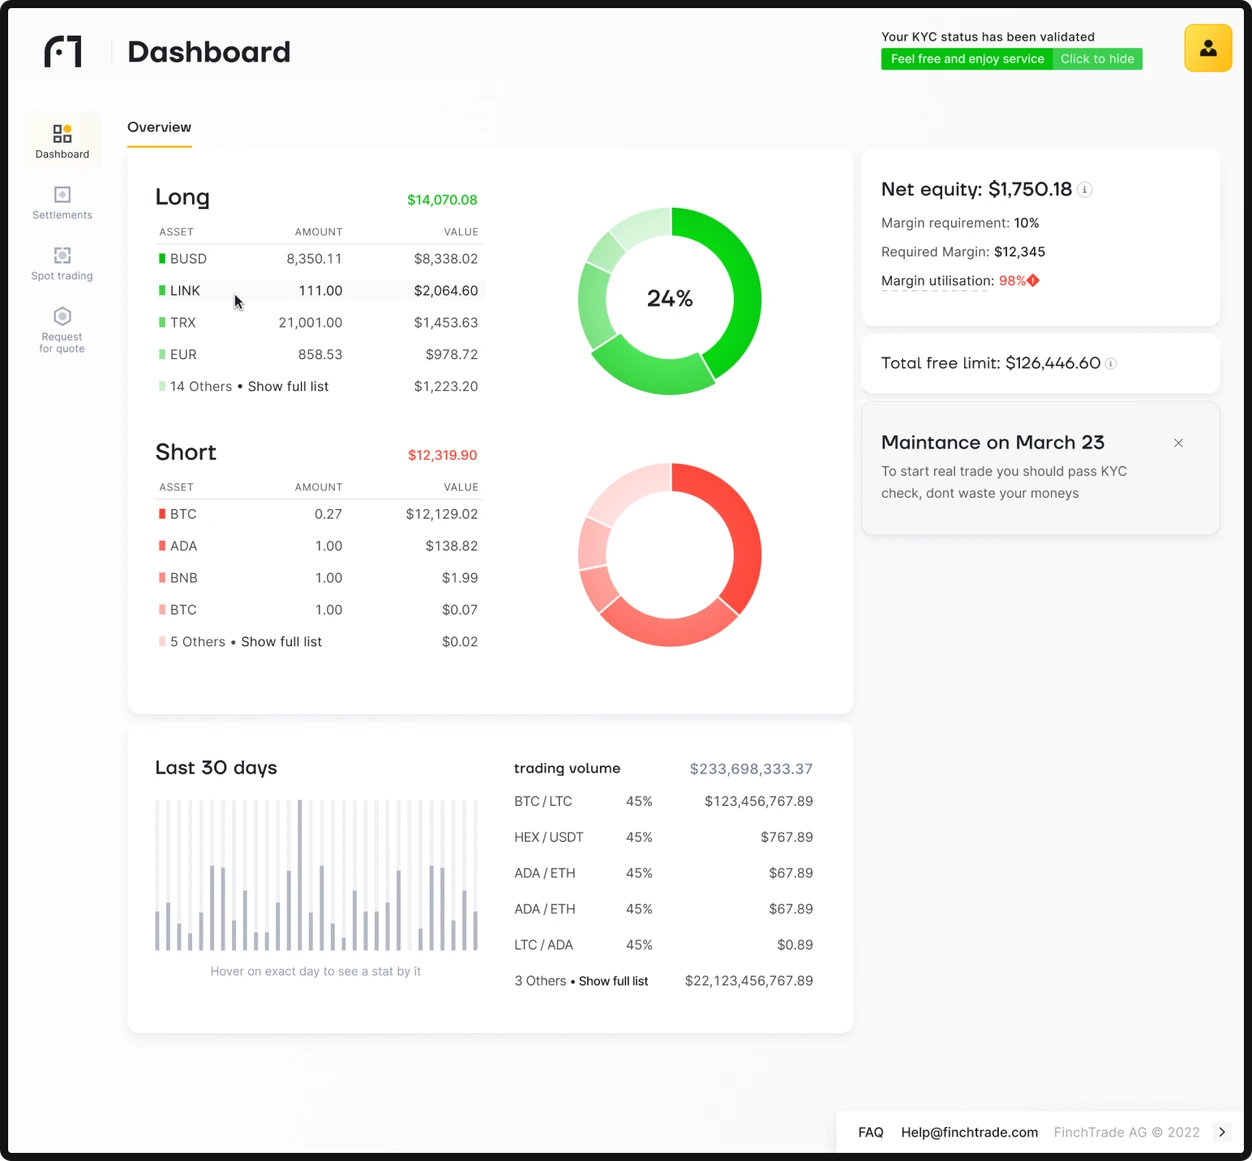This screenshot has height=1161, width=1252.
Task: Click the 14 Others row value $1,223.20
Action: pyautogui.click(x=446, y=387)
